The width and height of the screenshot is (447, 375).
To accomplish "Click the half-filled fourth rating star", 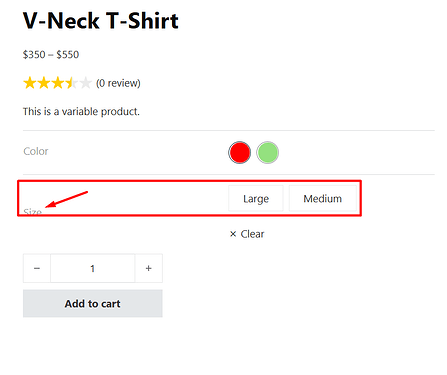I will (71, 83).
